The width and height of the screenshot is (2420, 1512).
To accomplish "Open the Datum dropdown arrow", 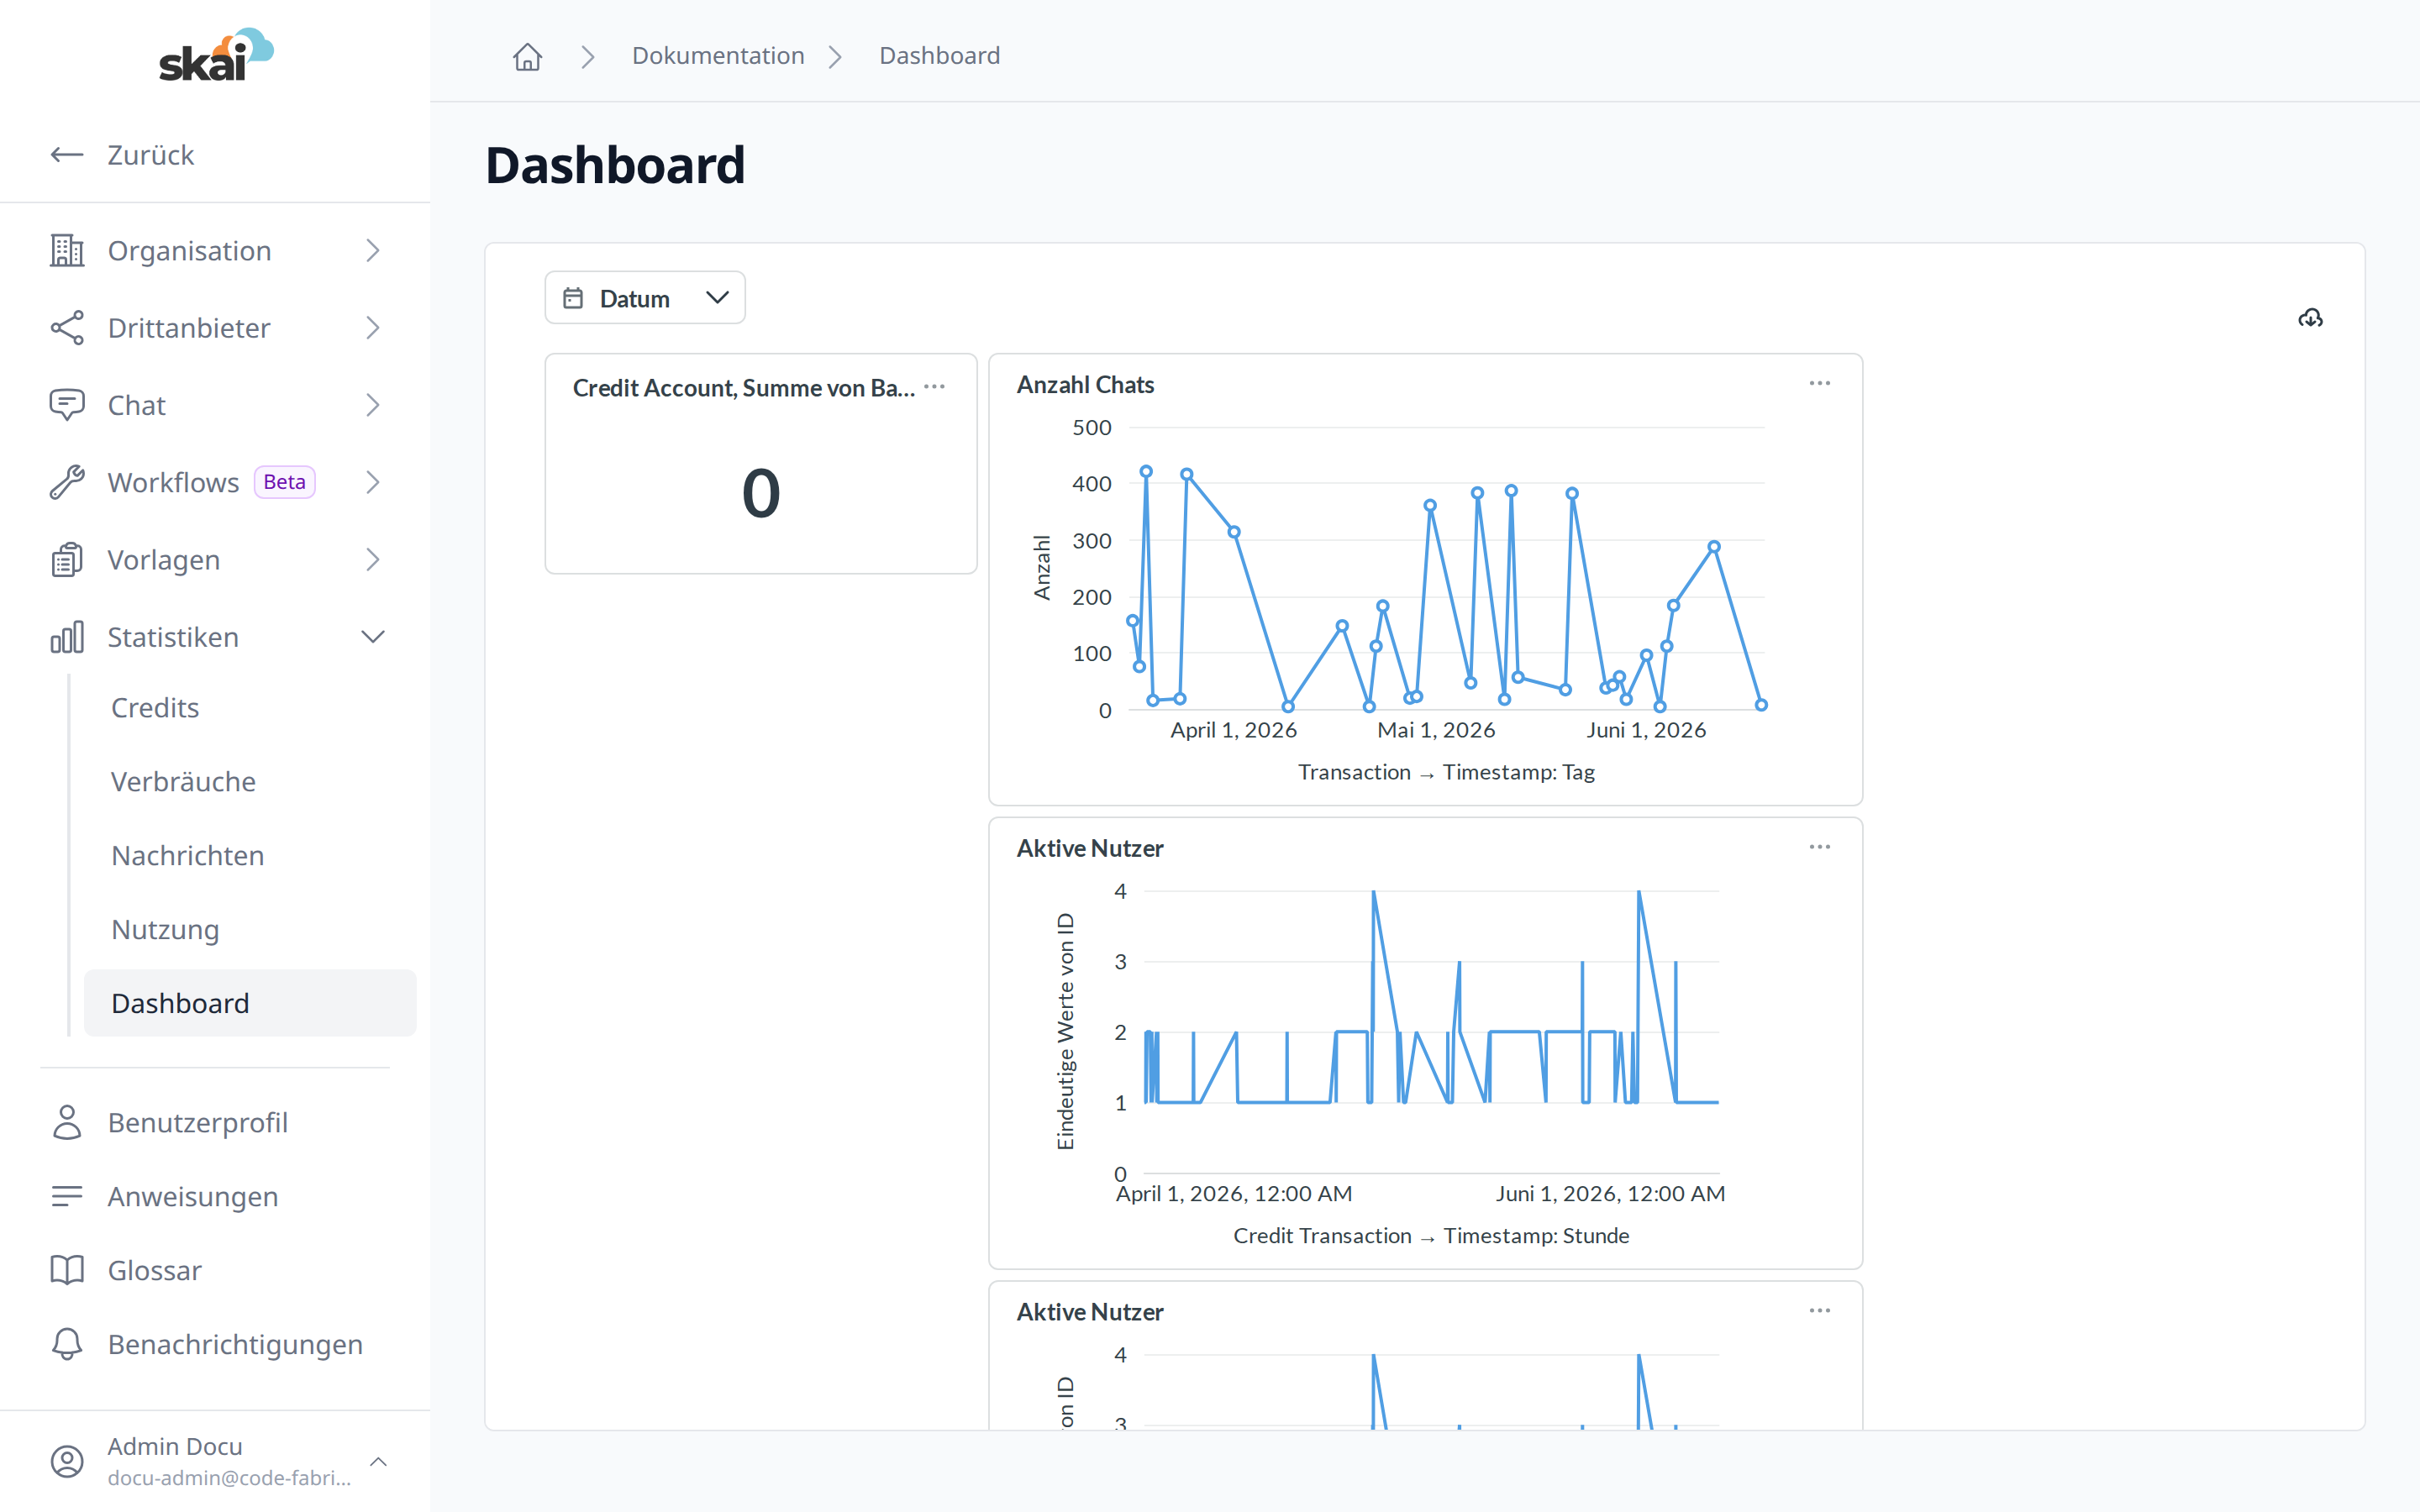I will [717, 298].
